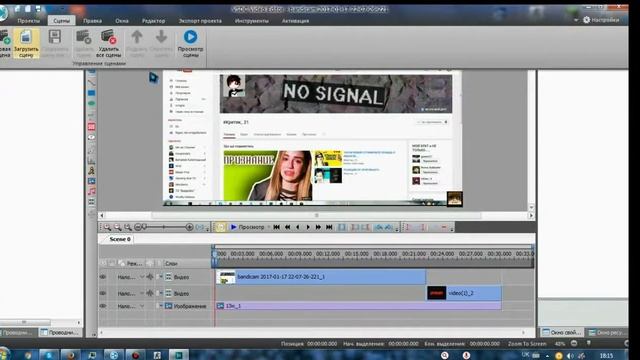Select the animation figure tool in the side toolbar

91,171
